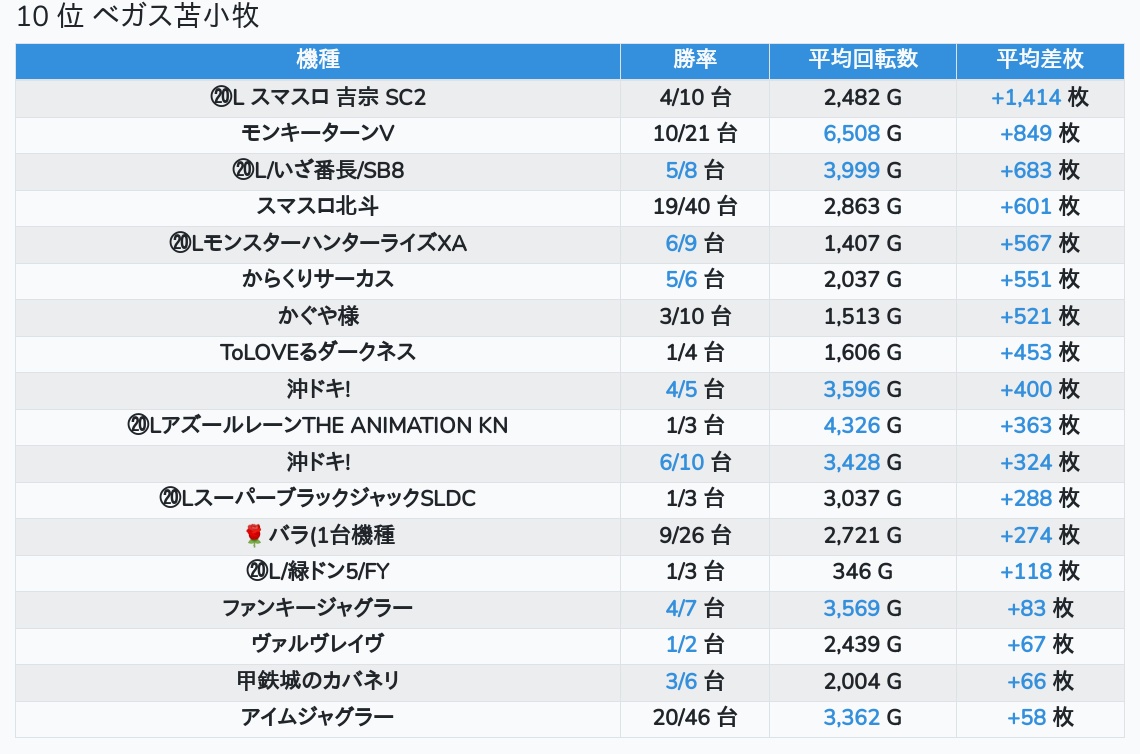Click the ⑳LモンスターハンターライズXA name

click(x=318, y=243)
